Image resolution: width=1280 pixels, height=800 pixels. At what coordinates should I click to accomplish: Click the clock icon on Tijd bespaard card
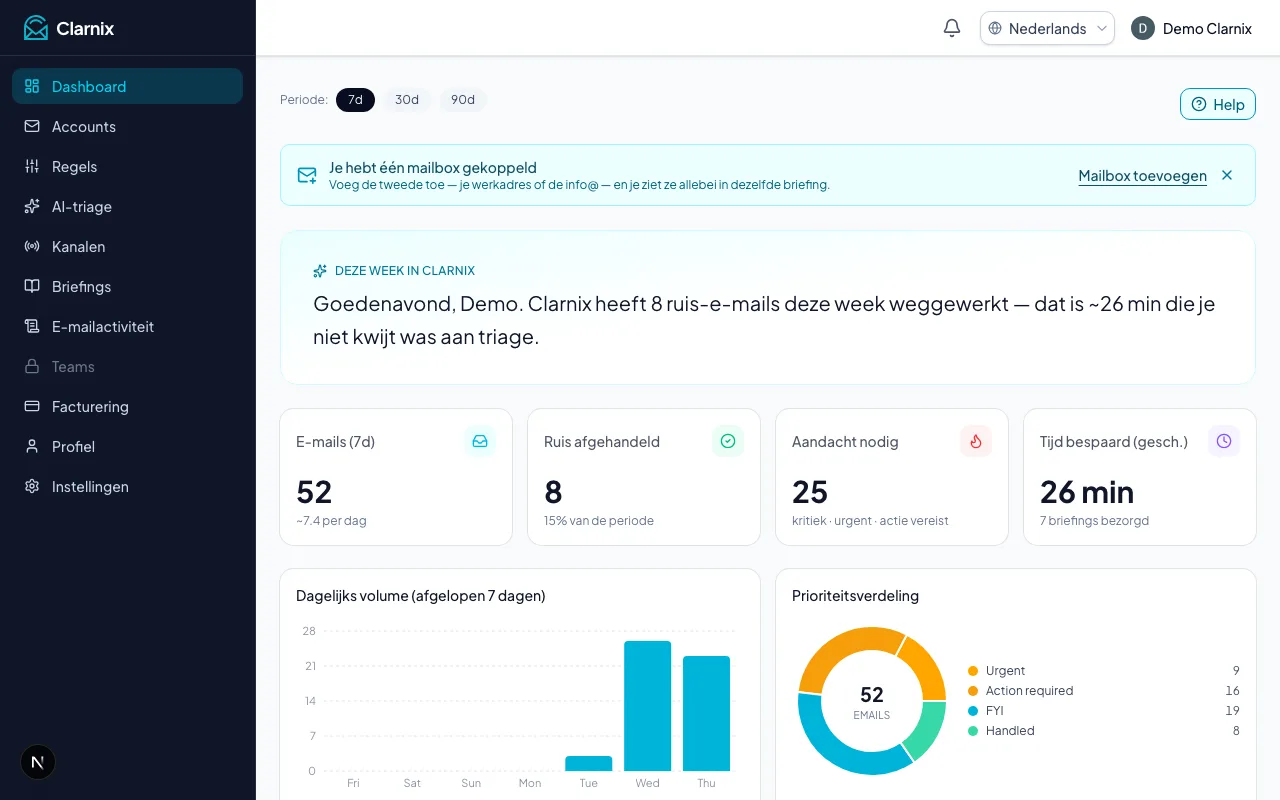pos(1224,441)
